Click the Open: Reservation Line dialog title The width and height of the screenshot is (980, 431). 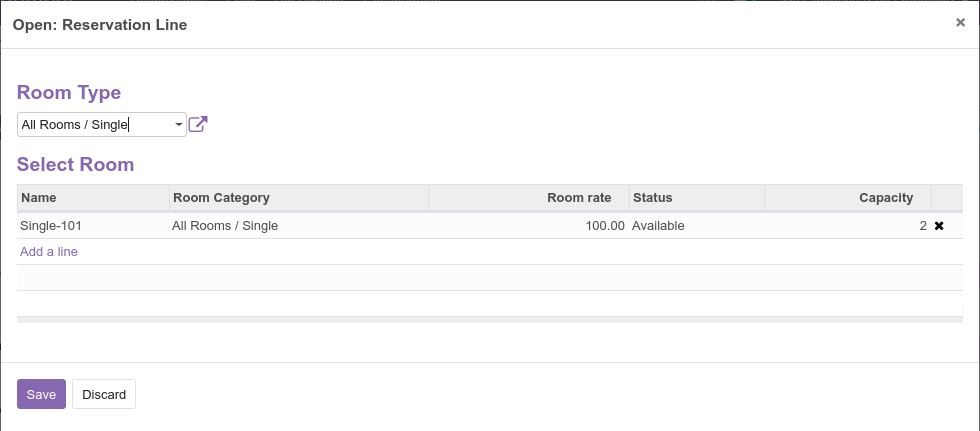tap(100, 25)
